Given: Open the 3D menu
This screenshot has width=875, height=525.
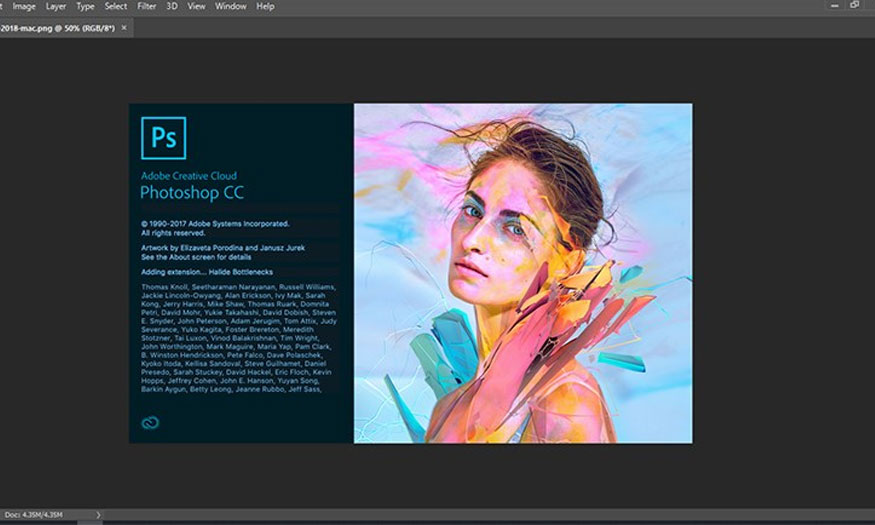Looking at the screenshot, I should click(172, 7).
